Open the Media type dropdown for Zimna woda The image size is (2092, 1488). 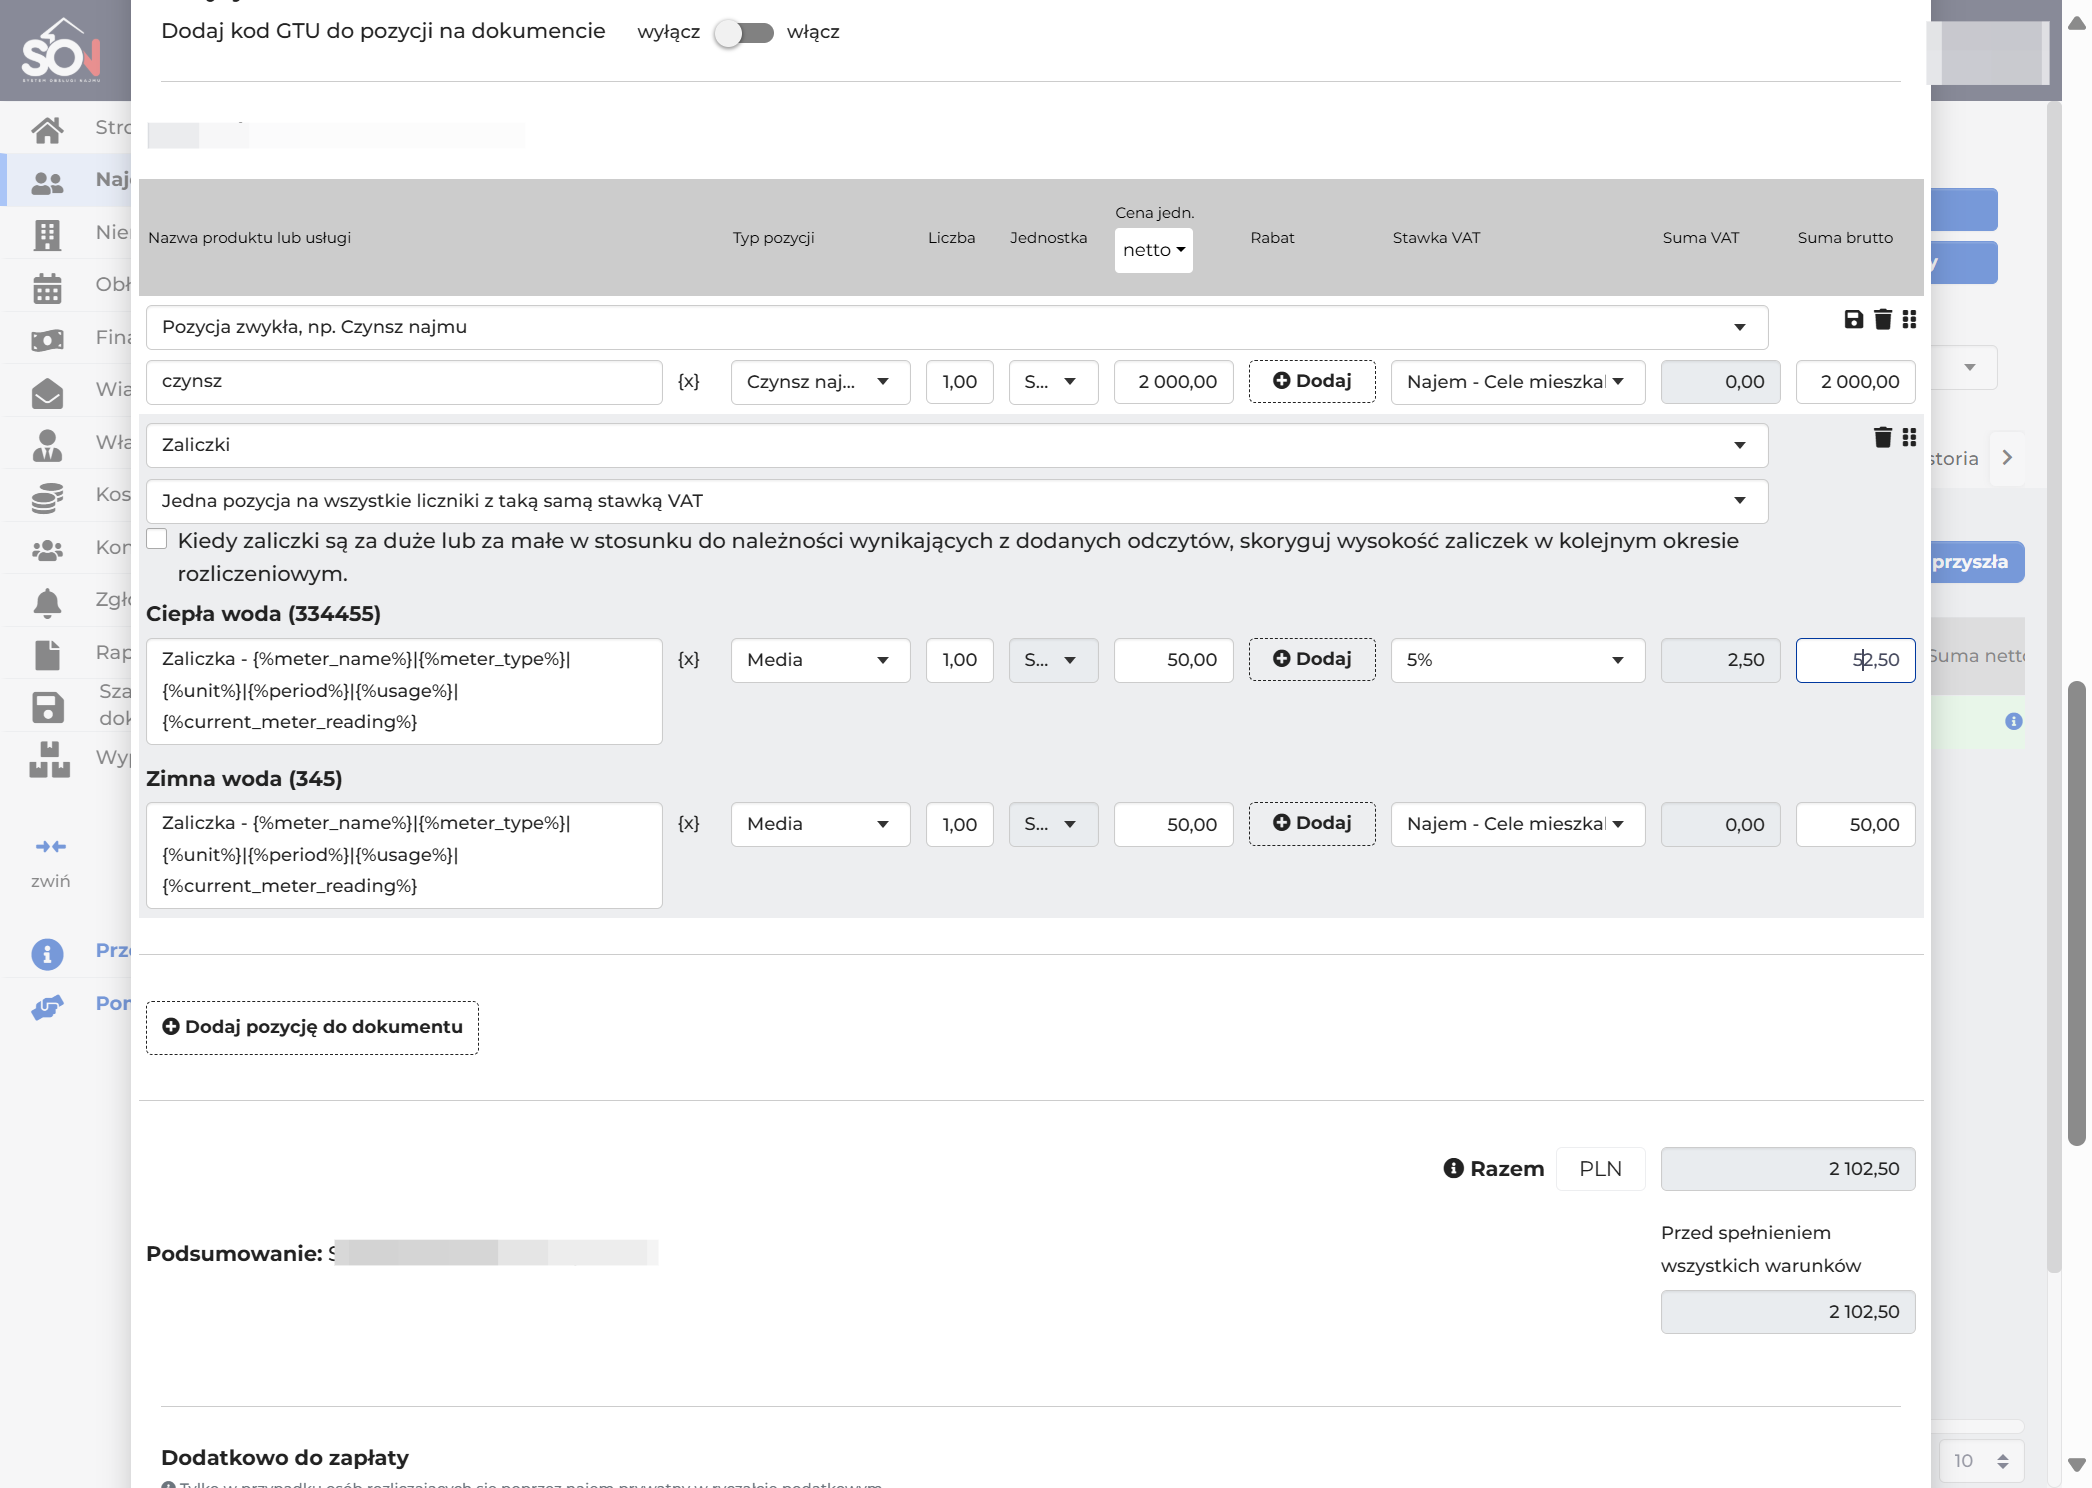pyautogui.click(x=820, y=824)
